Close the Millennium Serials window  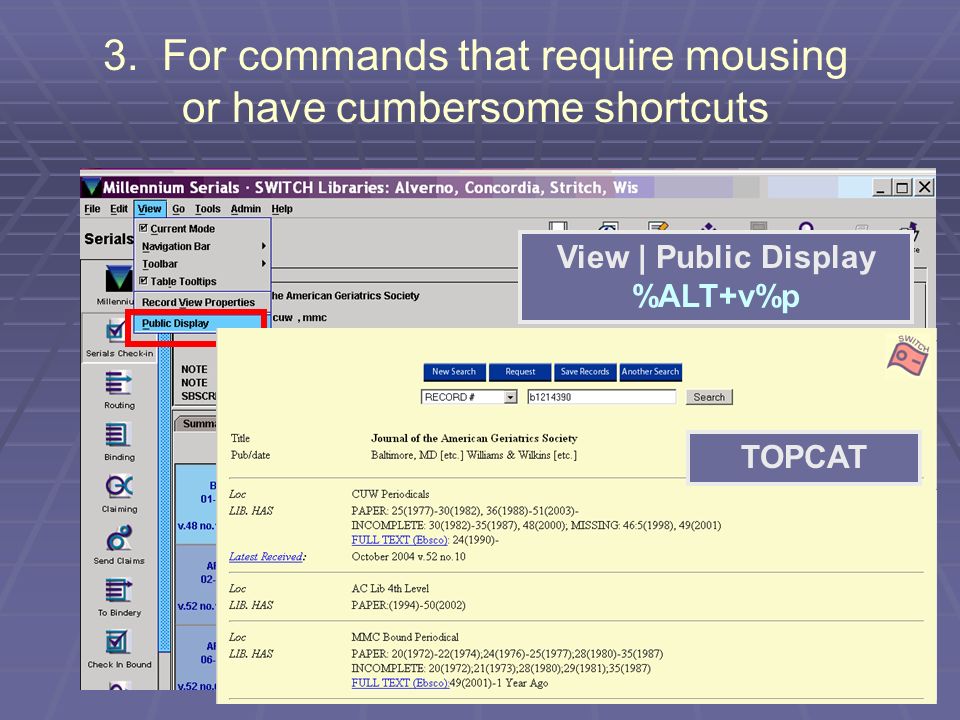coord(924,187)
